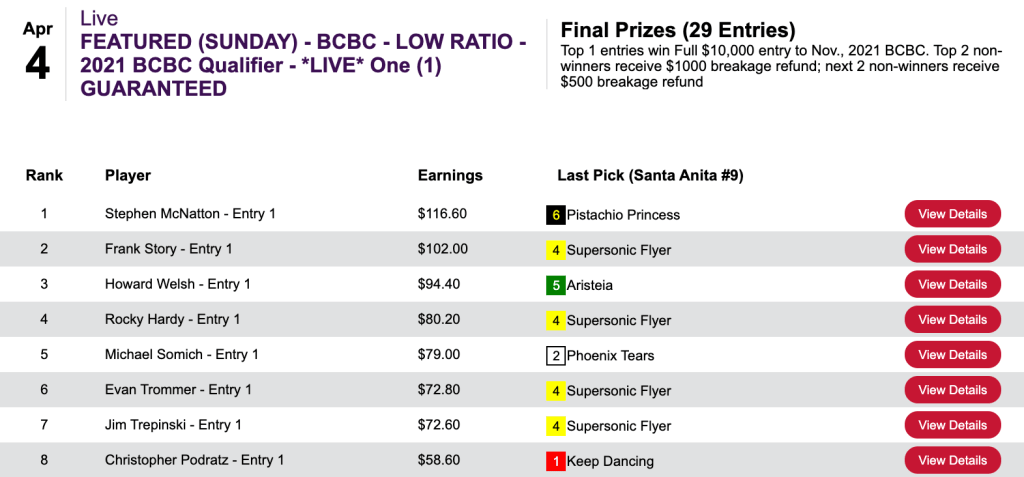View details for Stephen McNatton's entry
The height and width of the screenshot is (477, 1024).
pos(952,214)
